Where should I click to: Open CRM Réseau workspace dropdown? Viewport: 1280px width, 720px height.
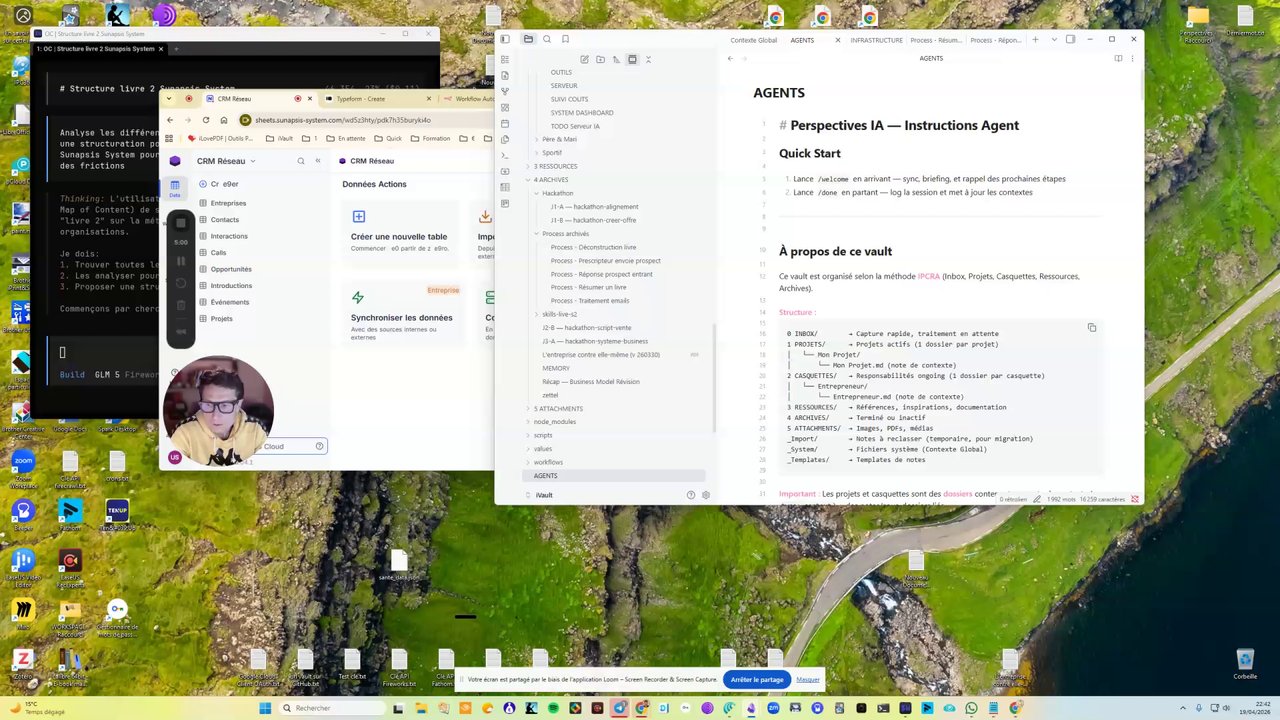click(x=226, y=161)
